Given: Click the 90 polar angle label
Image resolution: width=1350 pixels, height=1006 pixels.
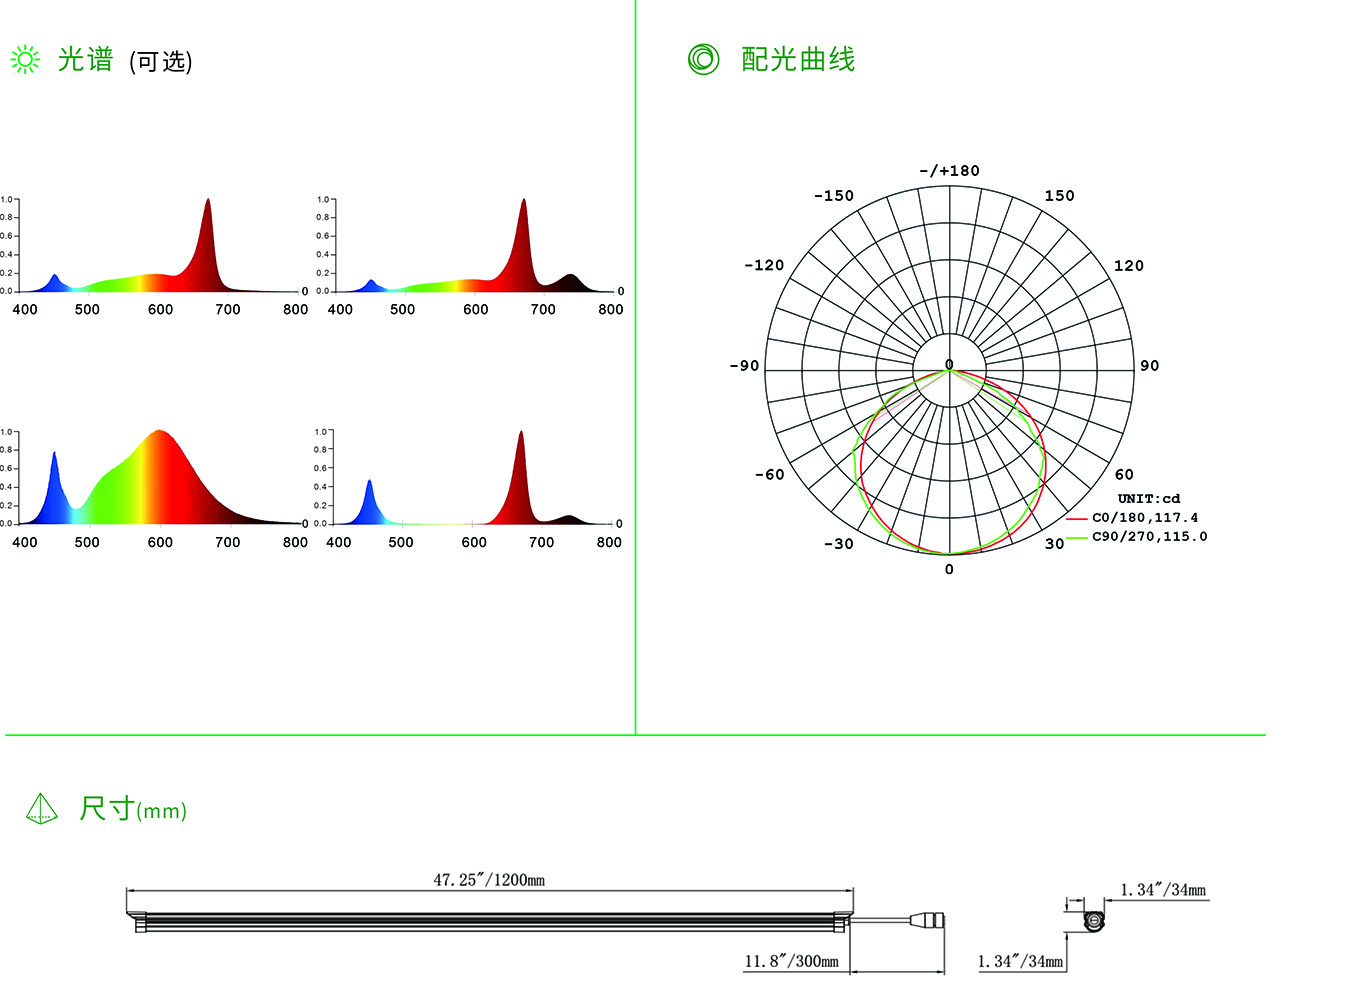Looking at the screenshot, I should (1150, 366).
